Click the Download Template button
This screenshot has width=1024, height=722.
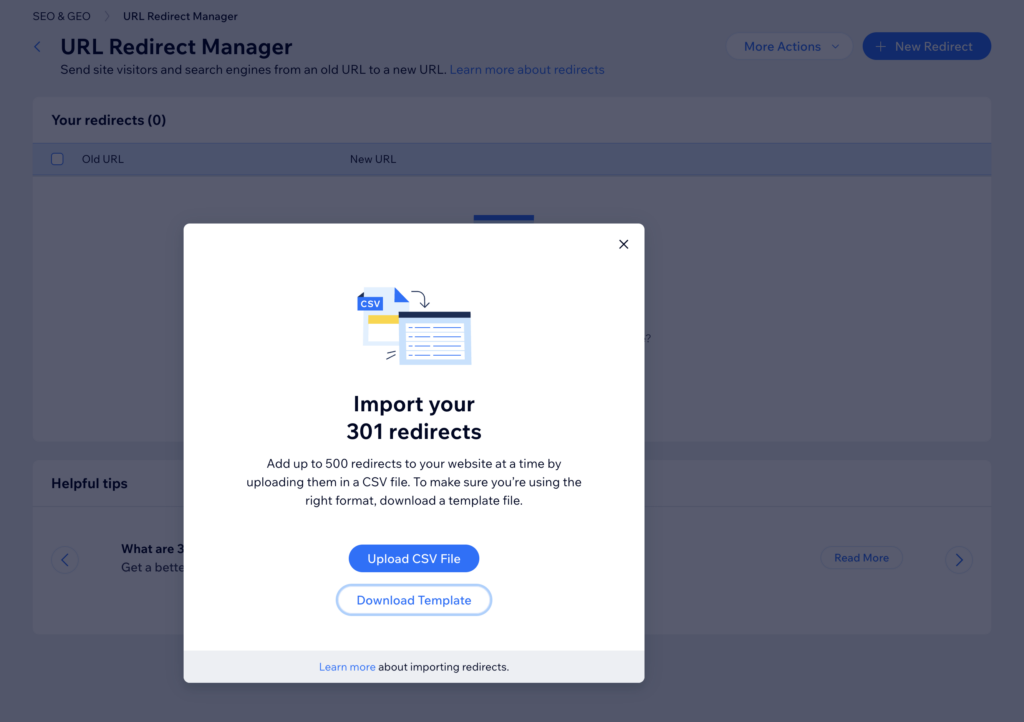coord(413,600)
